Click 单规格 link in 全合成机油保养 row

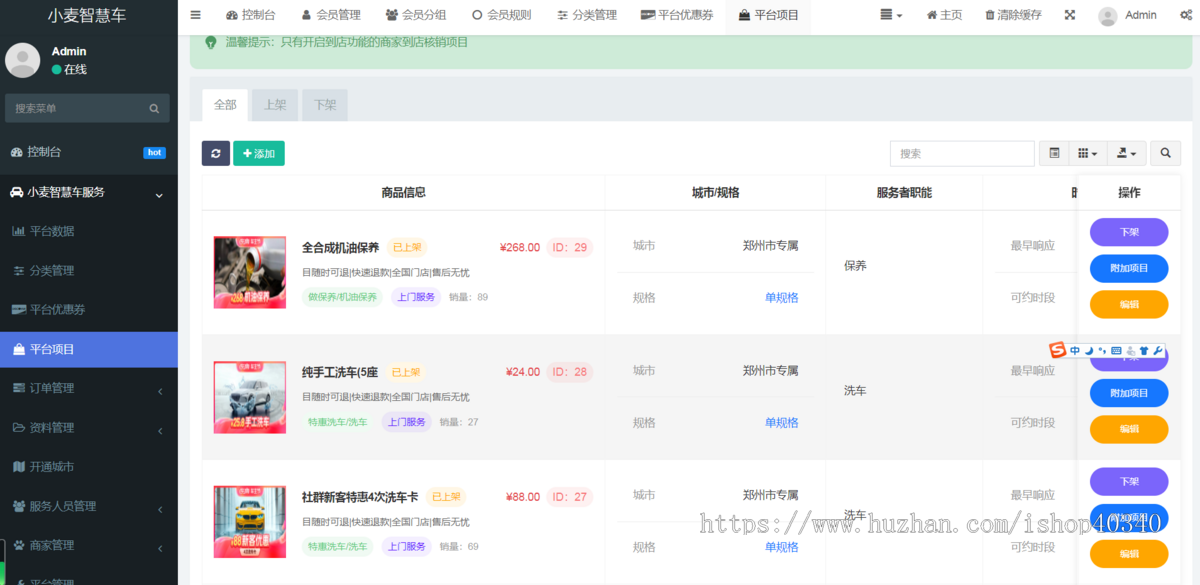pos(782,297)
